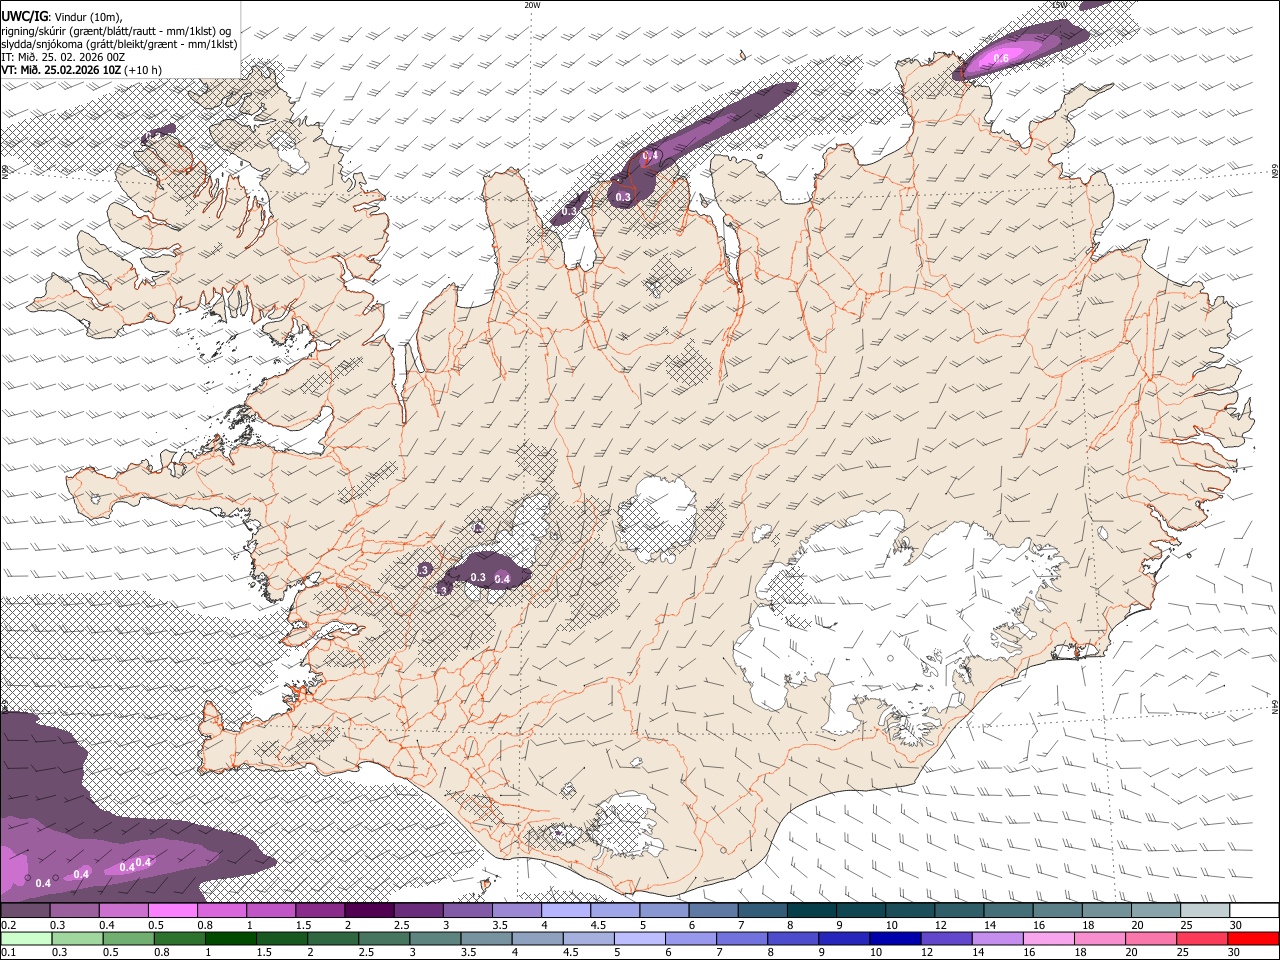
Task: Pick the violet swatch after 12 in rain legend
Action: click(x=946, y=938)
